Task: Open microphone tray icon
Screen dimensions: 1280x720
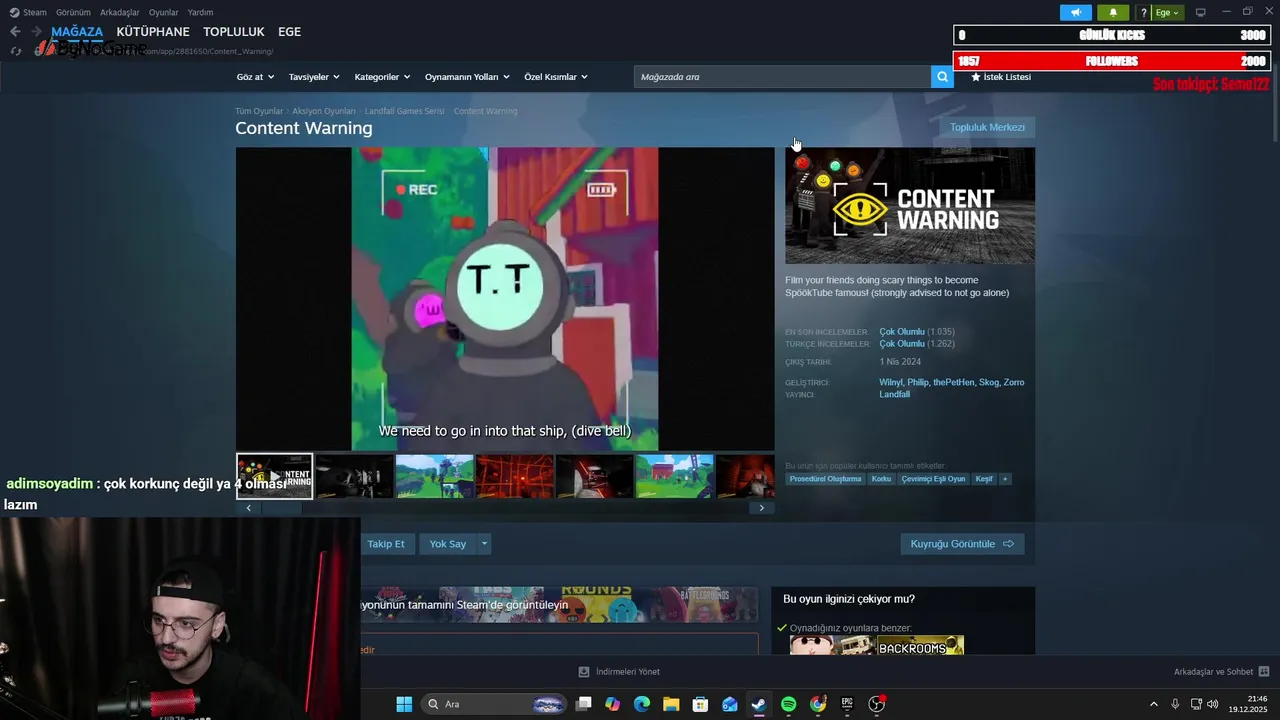Action: click(1175, 704)
